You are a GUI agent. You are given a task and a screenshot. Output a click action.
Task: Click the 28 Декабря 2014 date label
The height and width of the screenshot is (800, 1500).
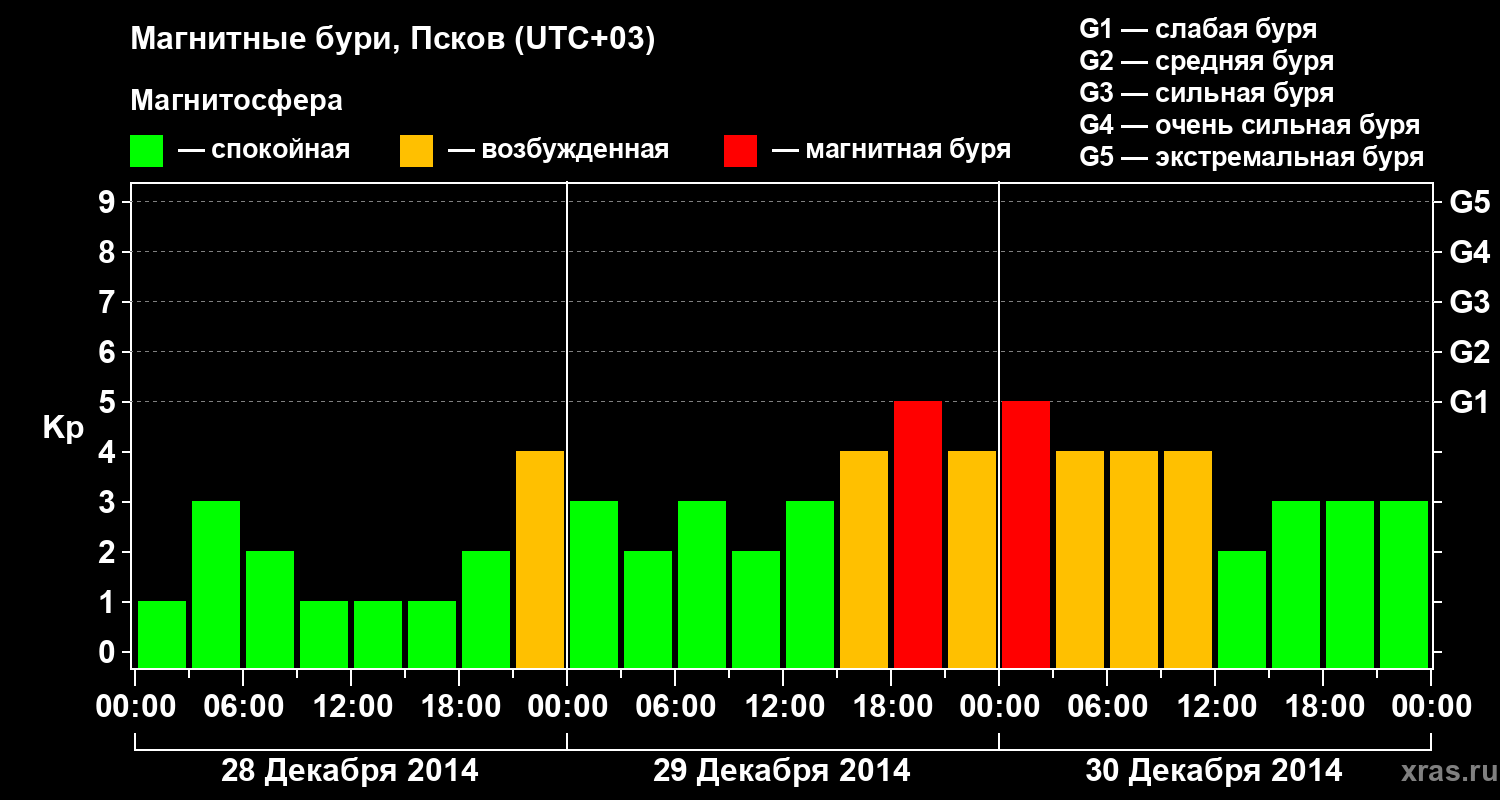coord(350,771)
